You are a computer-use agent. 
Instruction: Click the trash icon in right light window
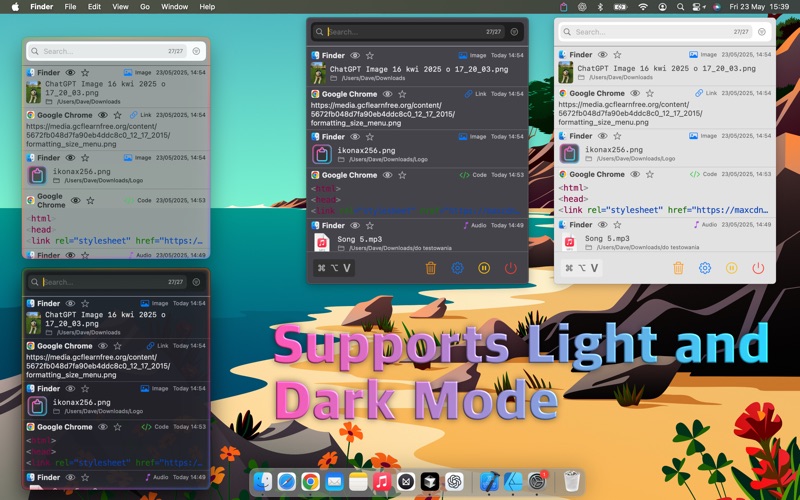[x=678, y=268]
